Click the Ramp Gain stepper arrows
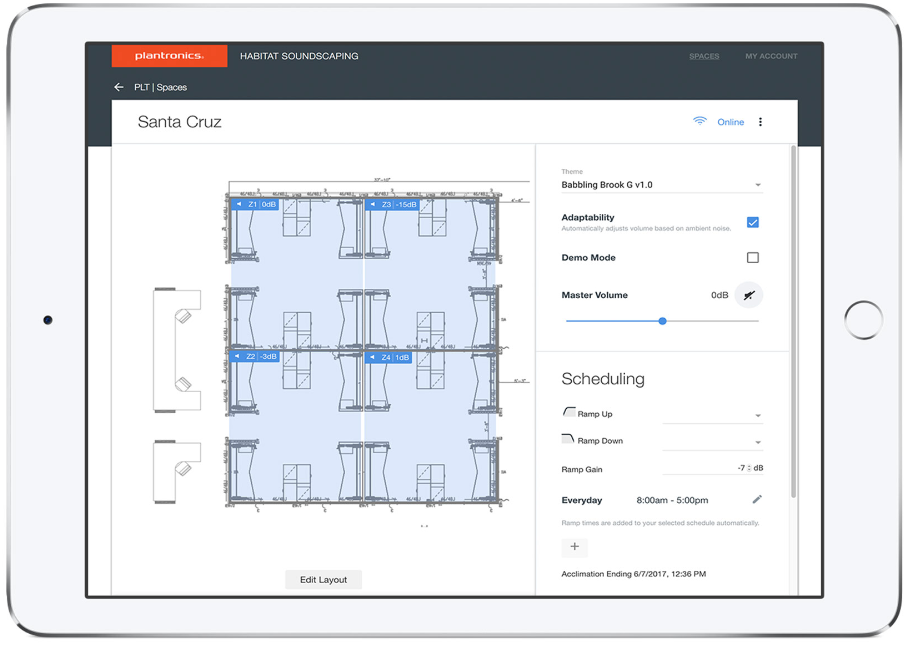 [749, 468]
